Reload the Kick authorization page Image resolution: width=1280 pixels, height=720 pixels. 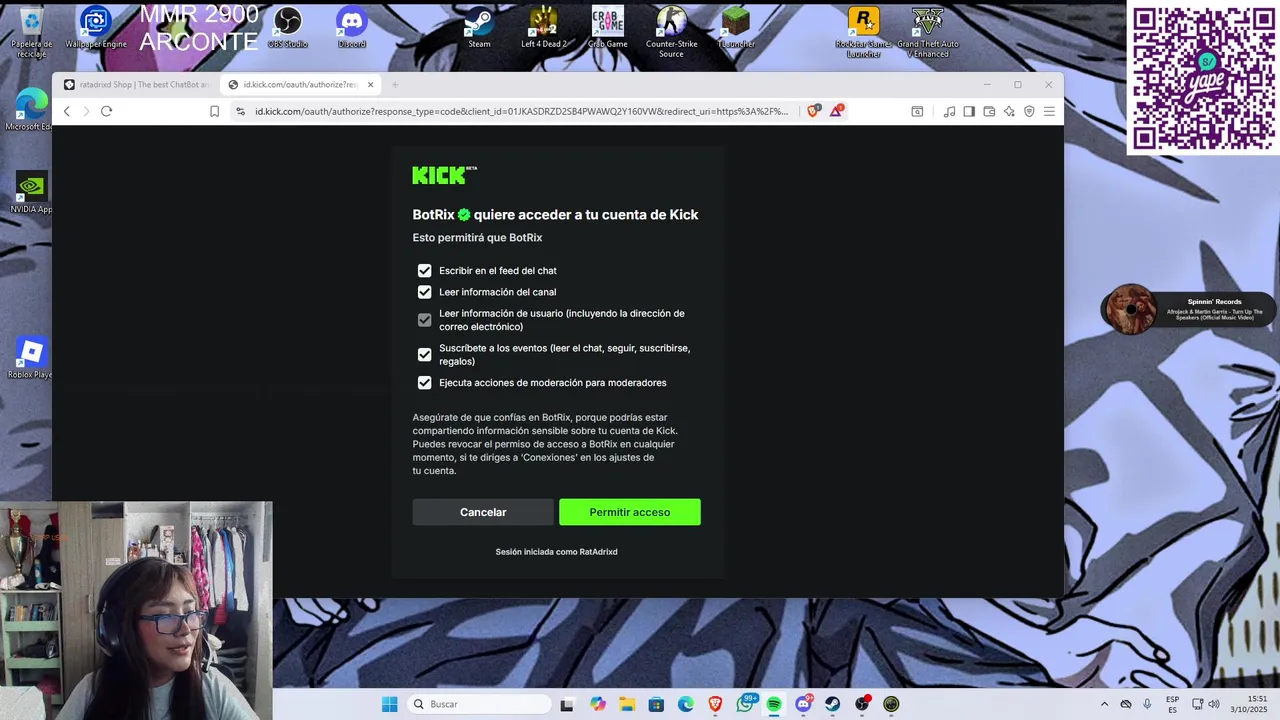point(106,111)
